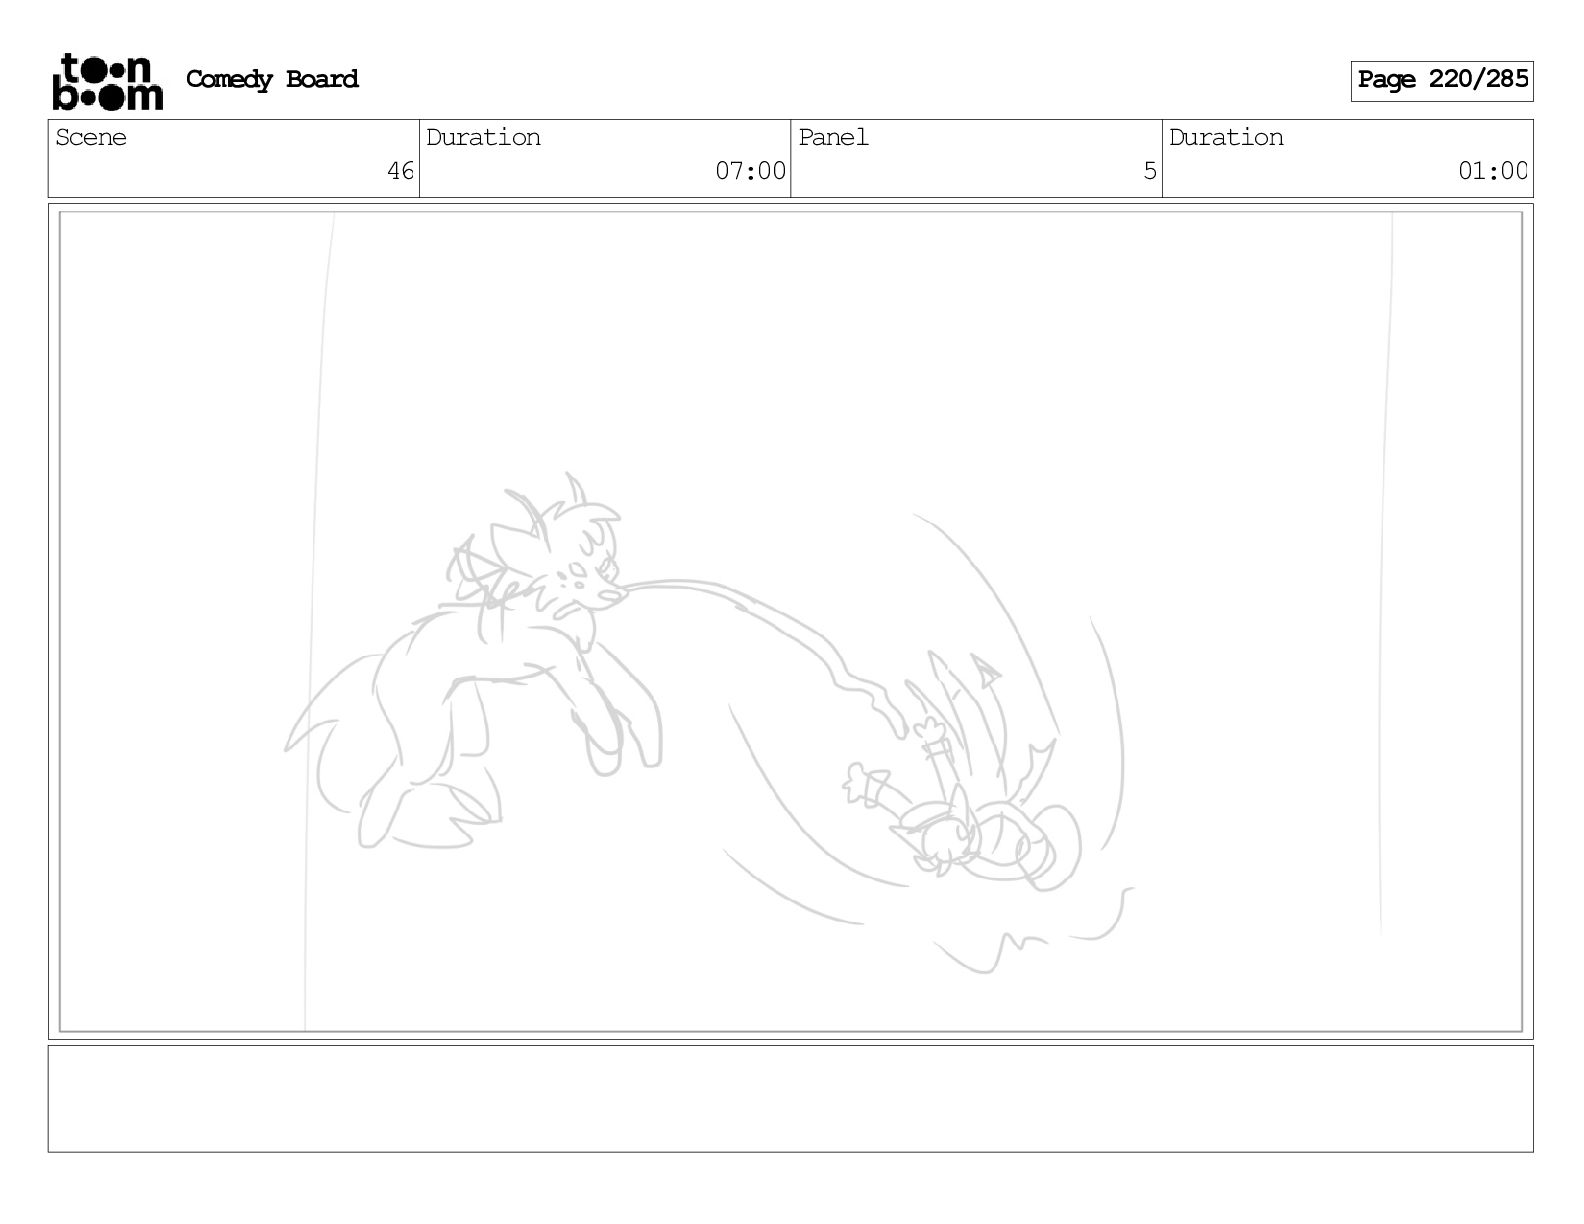Click the scene Duration value '07:00'
The width and height of the screenshot is (1584, 1224).
point(750,171)
